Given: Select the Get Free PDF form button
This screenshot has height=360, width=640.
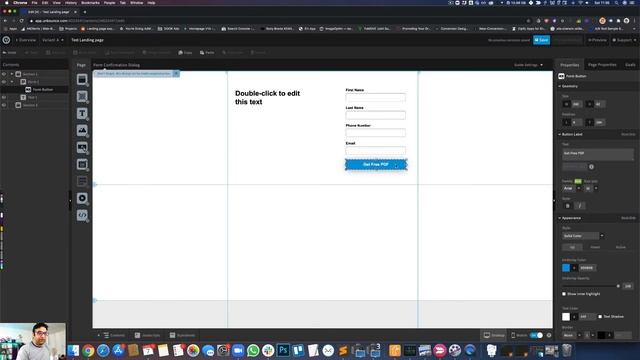Looking at the screenshot, I should [376, 164].
